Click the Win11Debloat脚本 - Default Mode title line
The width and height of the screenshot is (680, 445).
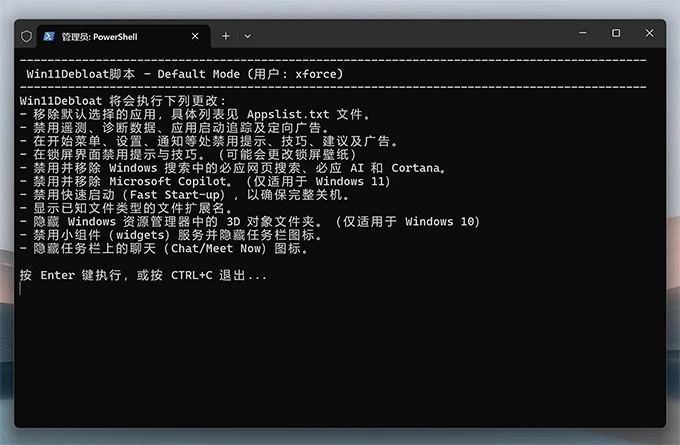click(x=185, y=74)
